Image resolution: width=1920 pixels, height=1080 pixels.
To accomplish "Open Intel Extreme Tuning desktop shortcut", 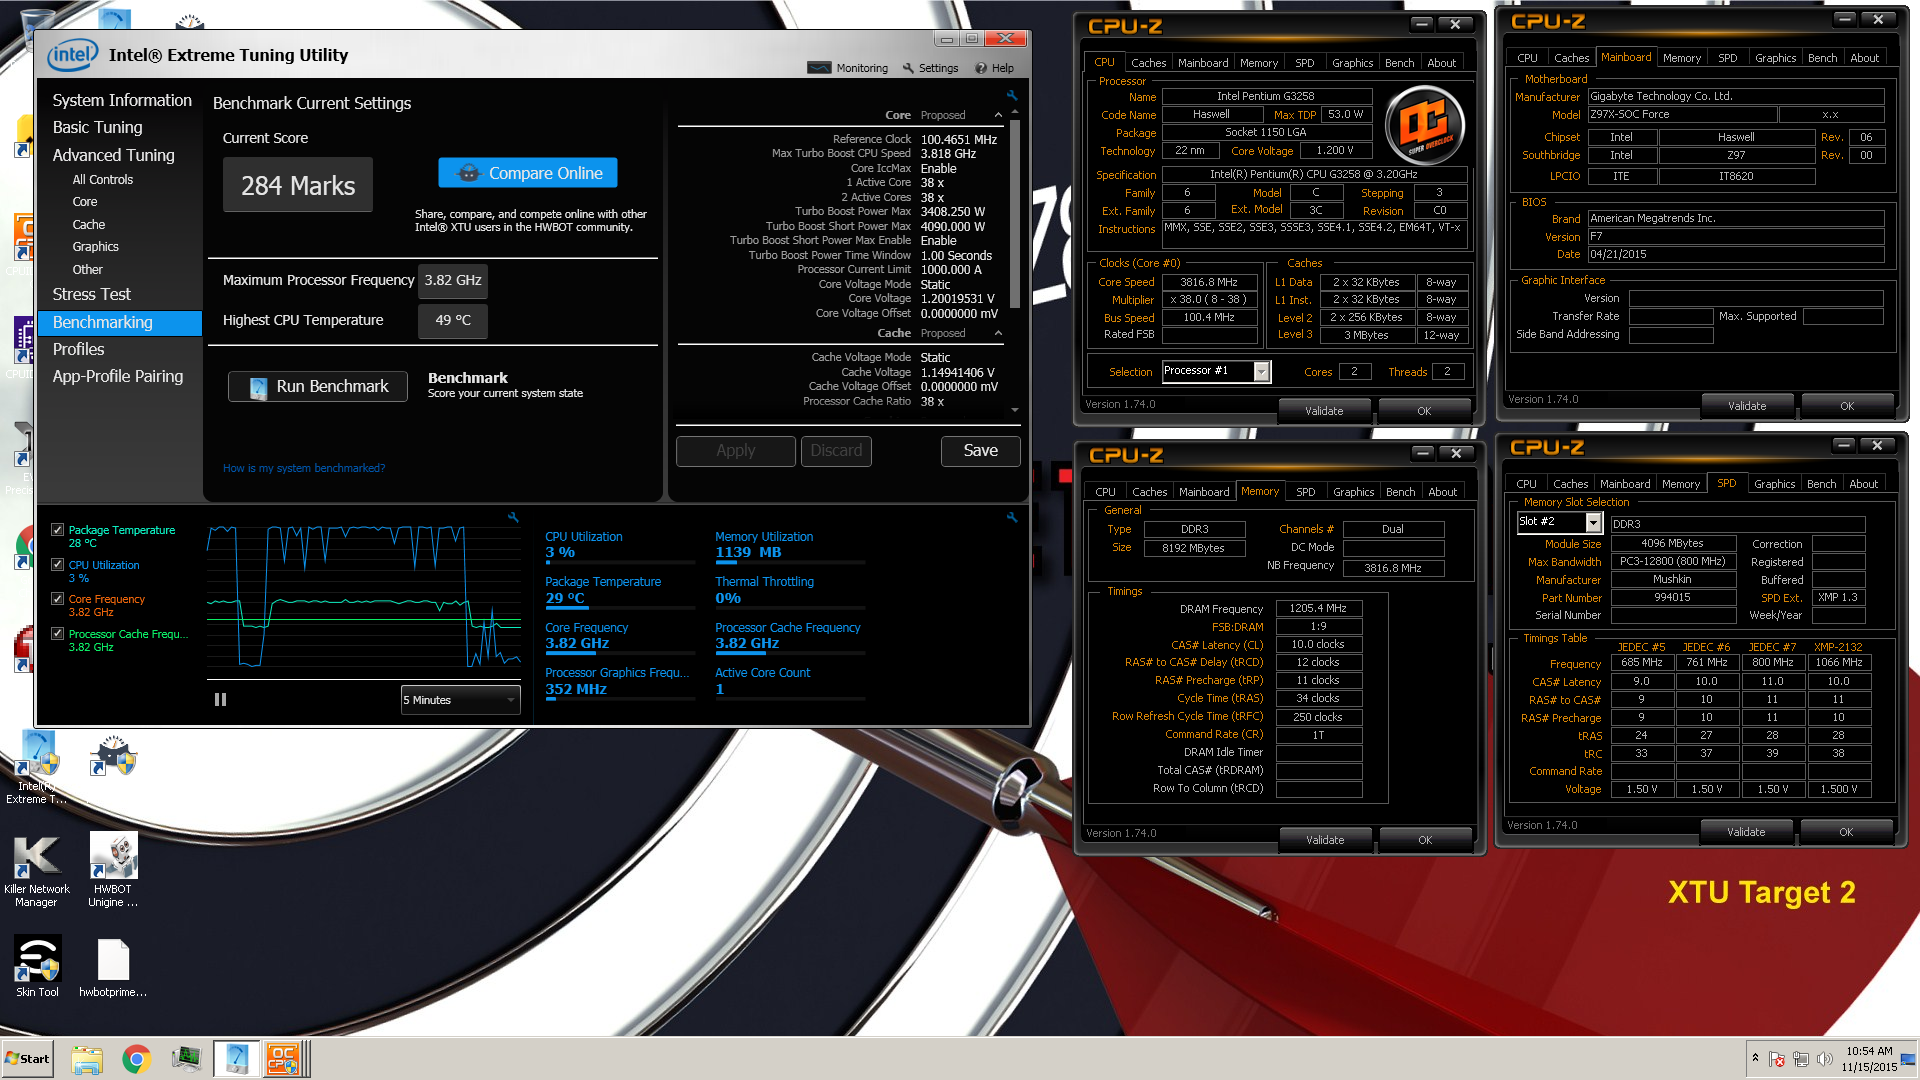I will [x=37, y=768].
